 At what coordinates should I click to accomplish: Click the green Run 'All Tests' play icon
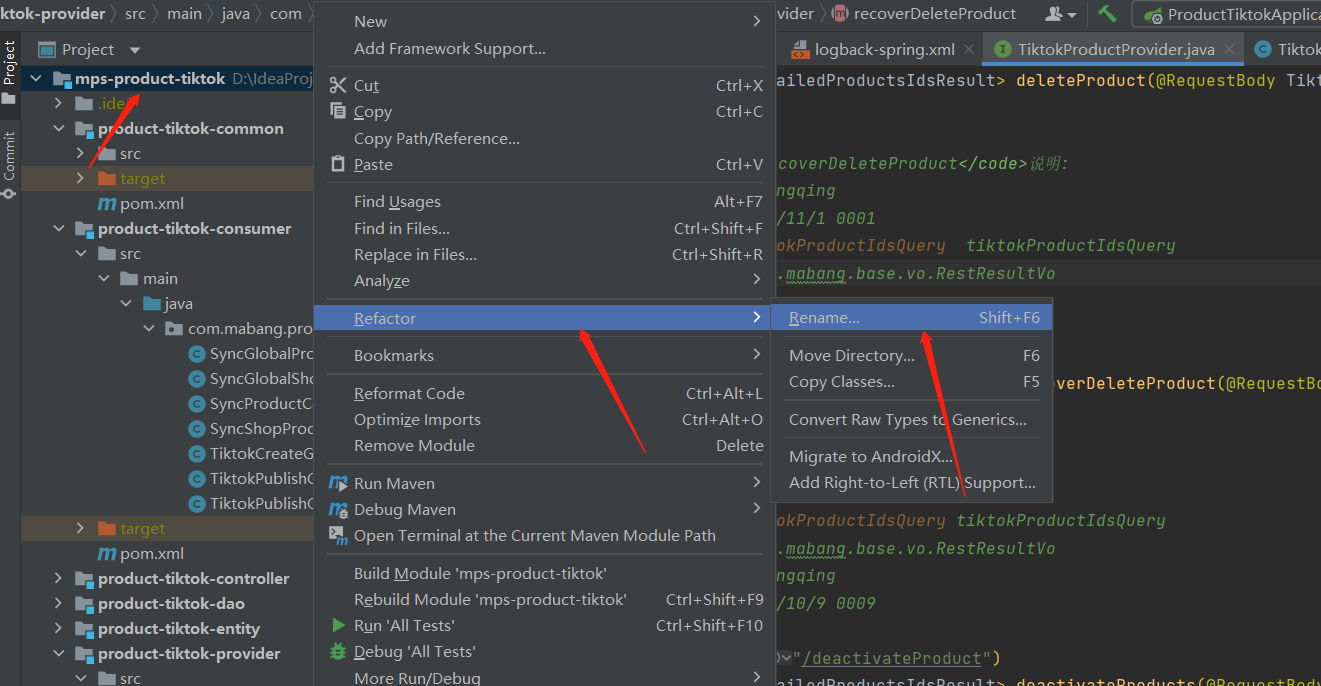pos(338,626)
